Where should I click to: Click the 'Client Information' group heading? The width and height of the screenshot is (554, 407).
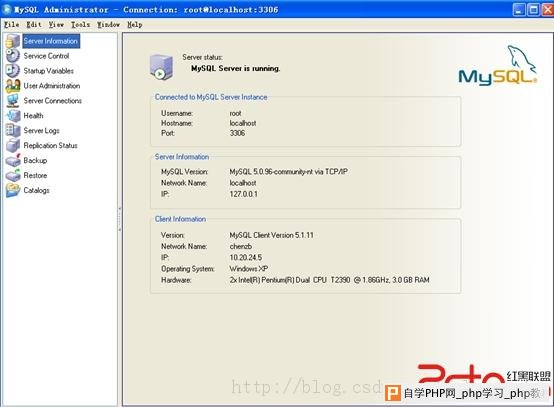tap(180, 219)
